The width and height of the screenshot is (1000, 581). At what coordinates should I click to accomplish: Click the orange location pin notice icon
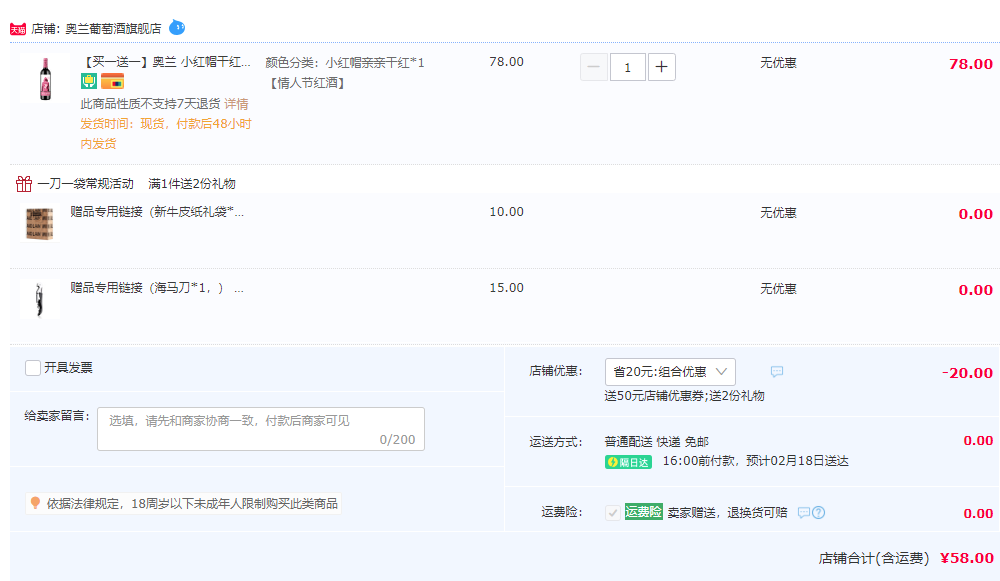tap(36, 503)
